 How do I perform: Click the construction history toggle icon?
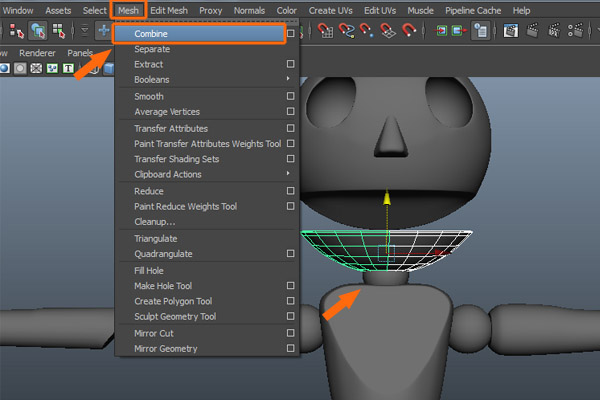coord(481,31)
